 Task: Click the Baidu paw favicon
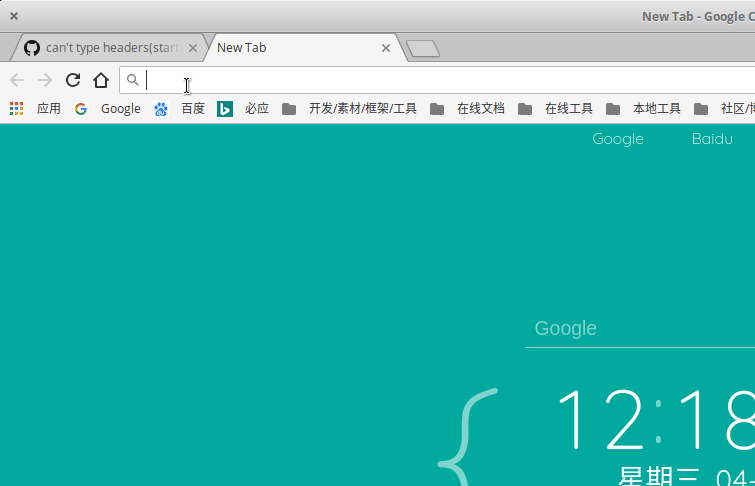pos(161,109)
